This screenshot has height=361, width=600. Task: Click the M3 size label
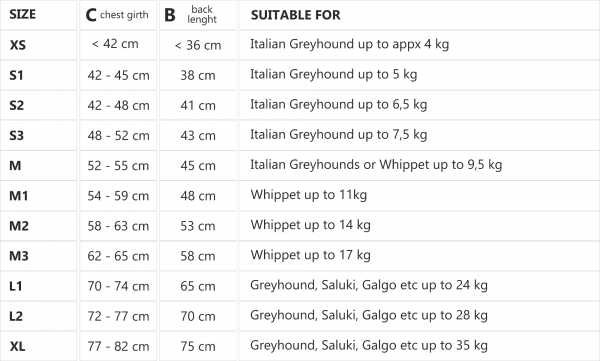19,256
